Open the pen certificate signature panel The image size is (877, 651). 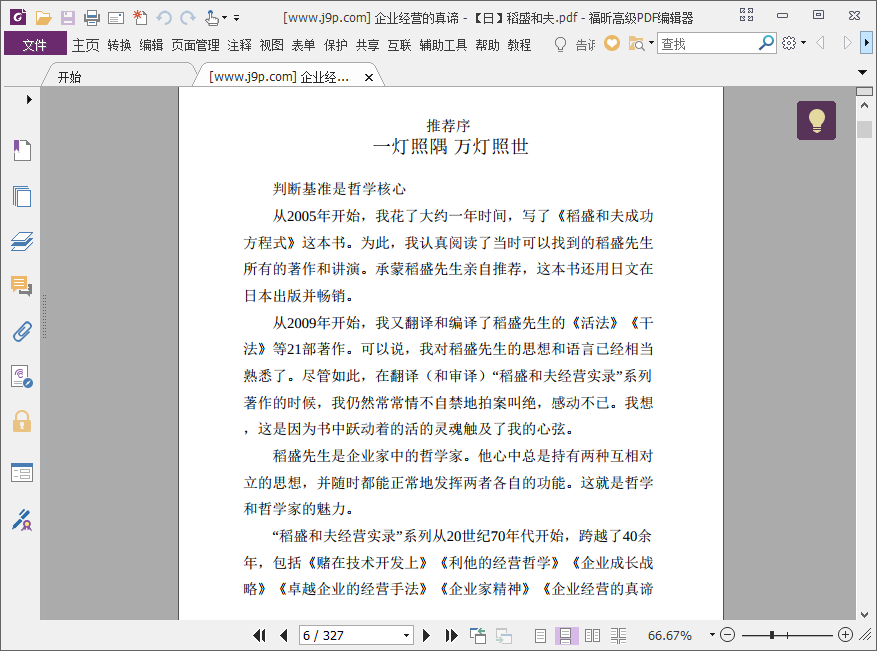(x=22, y=520)
